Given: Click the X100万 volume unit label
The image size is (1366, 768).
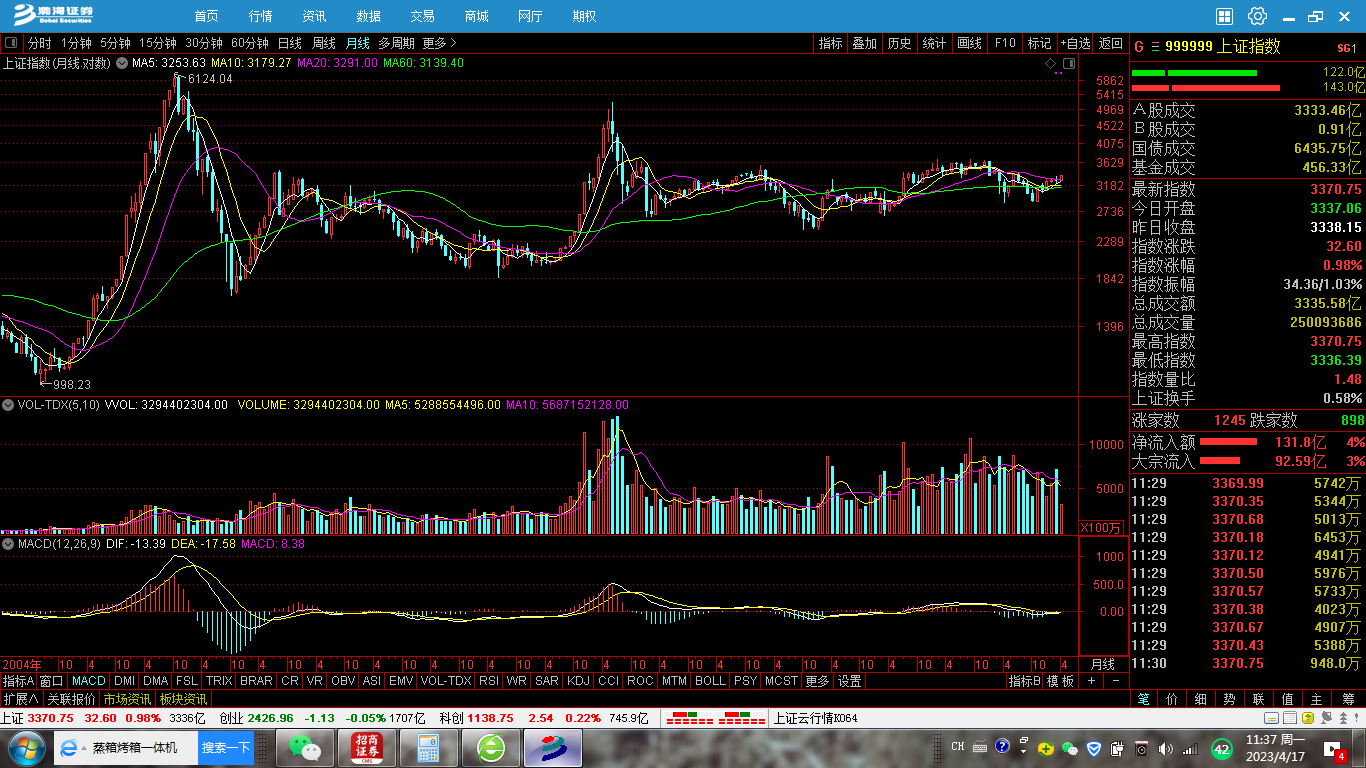Looking at the screenshot, I should 1102,527.
